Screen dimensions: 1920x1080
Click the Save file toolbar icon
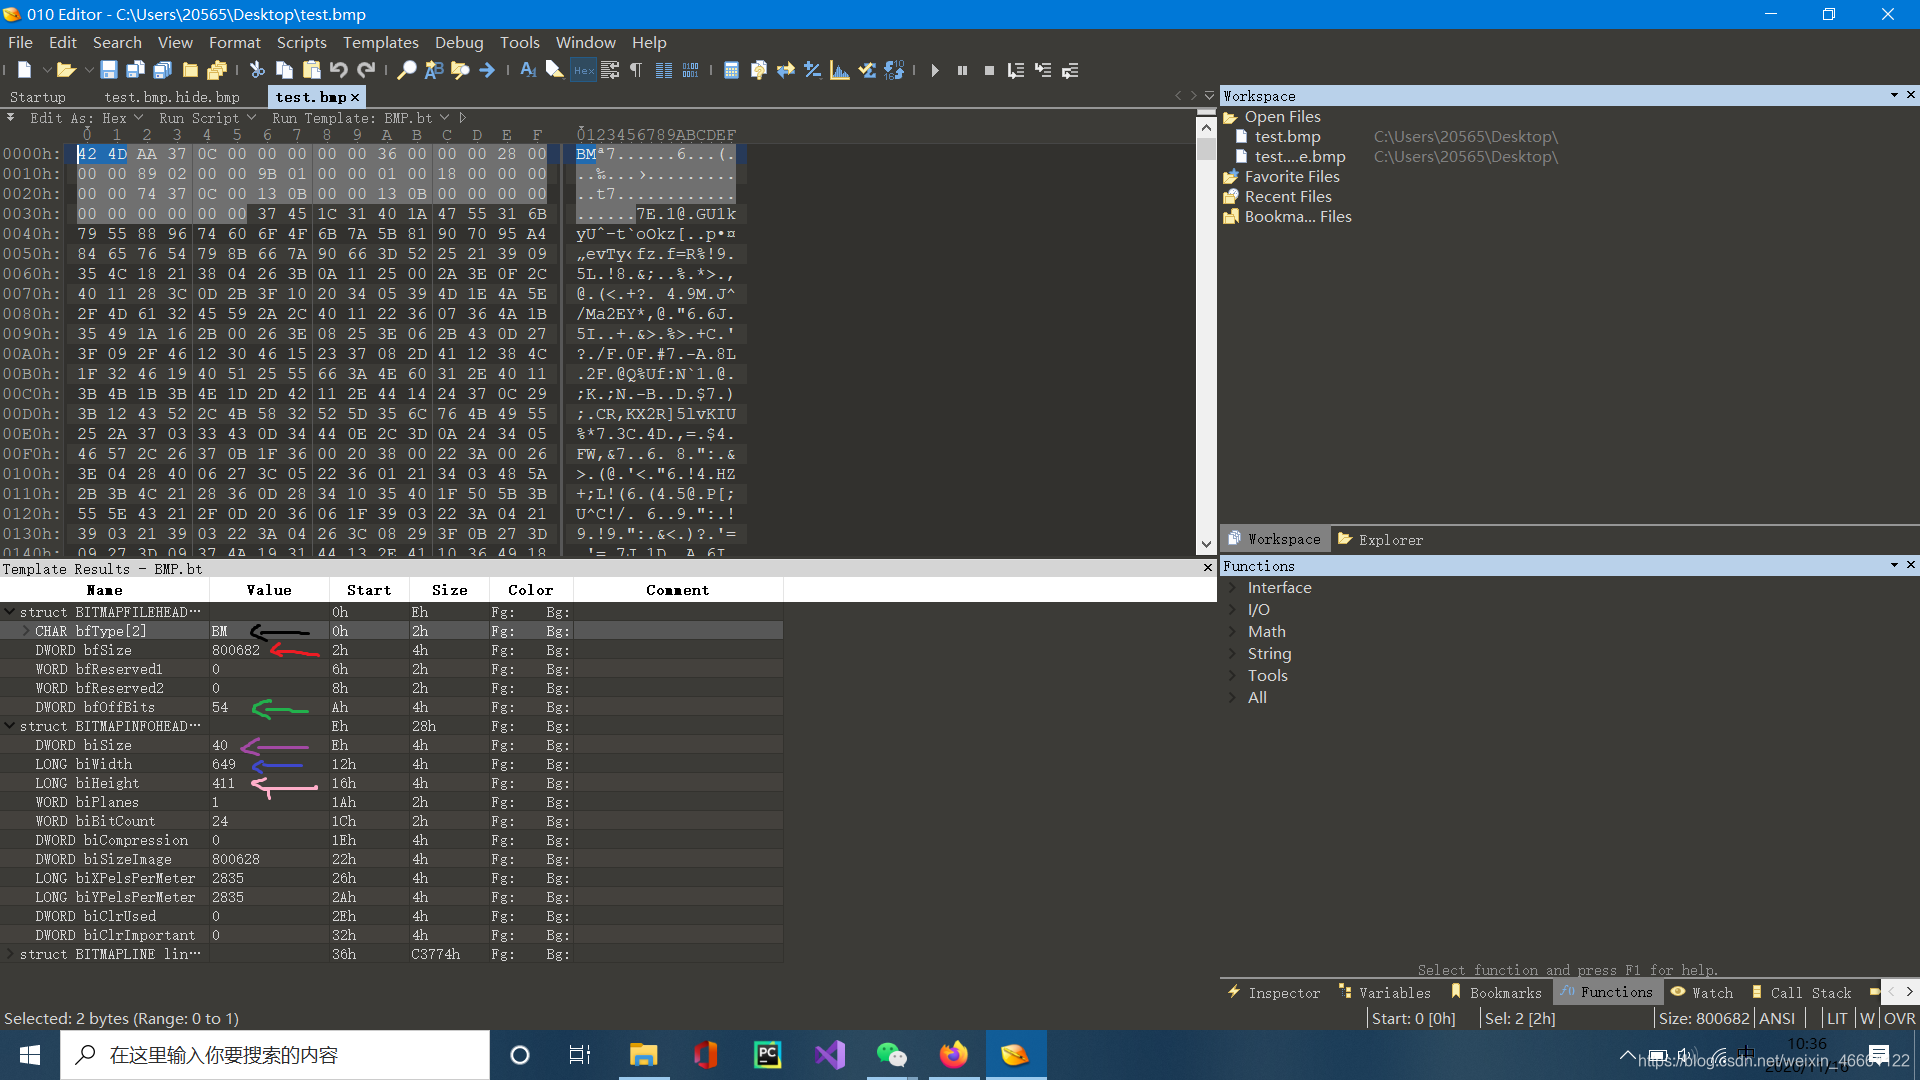click(x=109, y=70)
